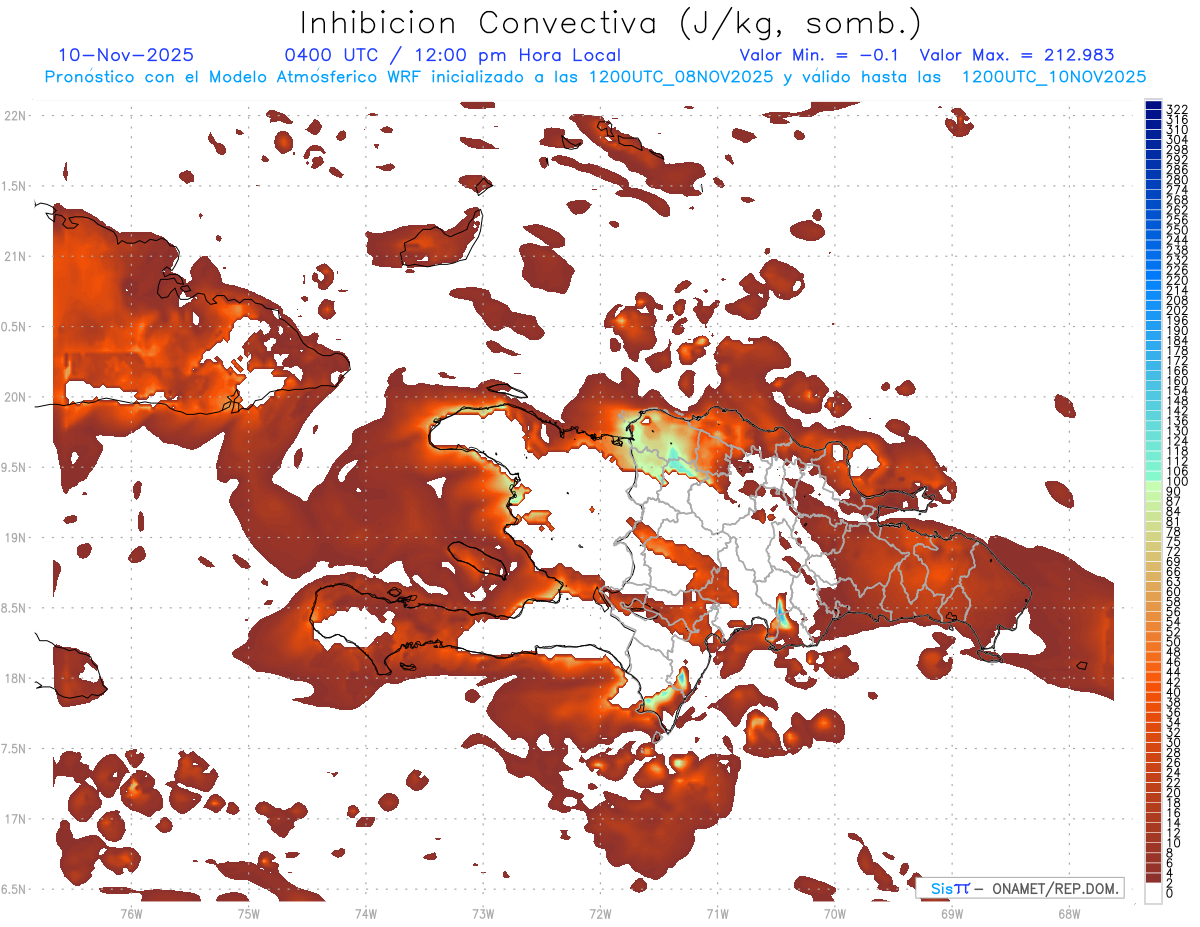Screen dimensions: 1200x927
Task: Click the '322' value atop the color scale
Action: click(1176, 108)
